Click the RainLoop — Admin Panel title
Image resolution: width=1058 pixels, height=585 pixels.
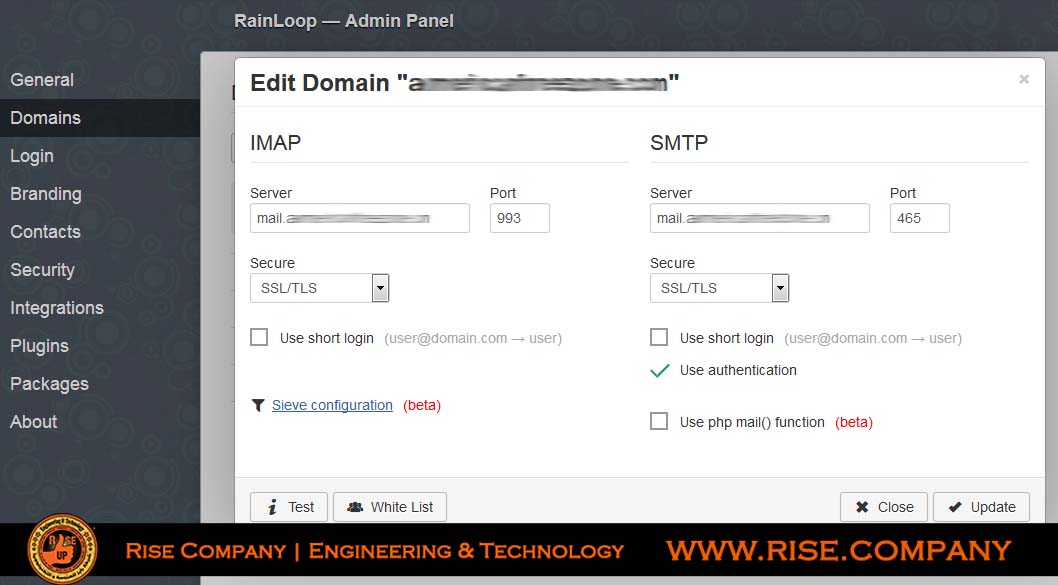pos(343,21)
